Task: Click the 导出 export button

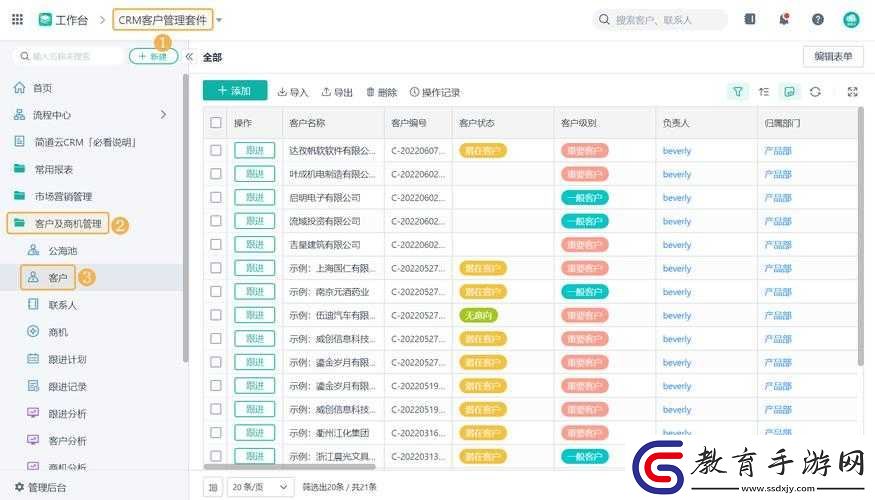Action: point(337,92)
